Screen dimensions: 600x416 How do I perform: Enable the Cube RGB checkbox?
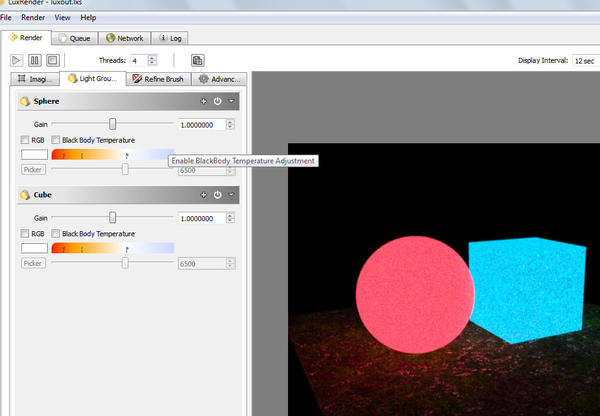coord(25,233)
